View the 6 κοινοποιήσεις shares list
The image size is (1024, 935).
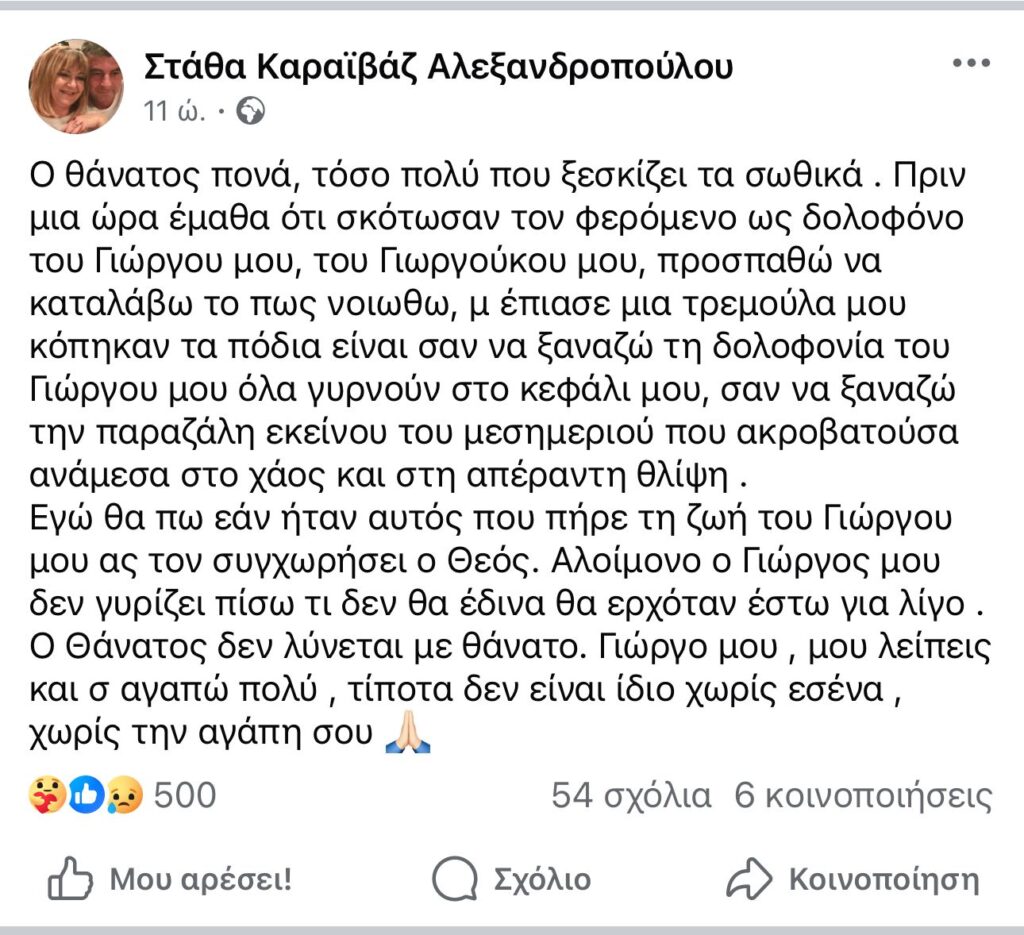tap(864, 796)
